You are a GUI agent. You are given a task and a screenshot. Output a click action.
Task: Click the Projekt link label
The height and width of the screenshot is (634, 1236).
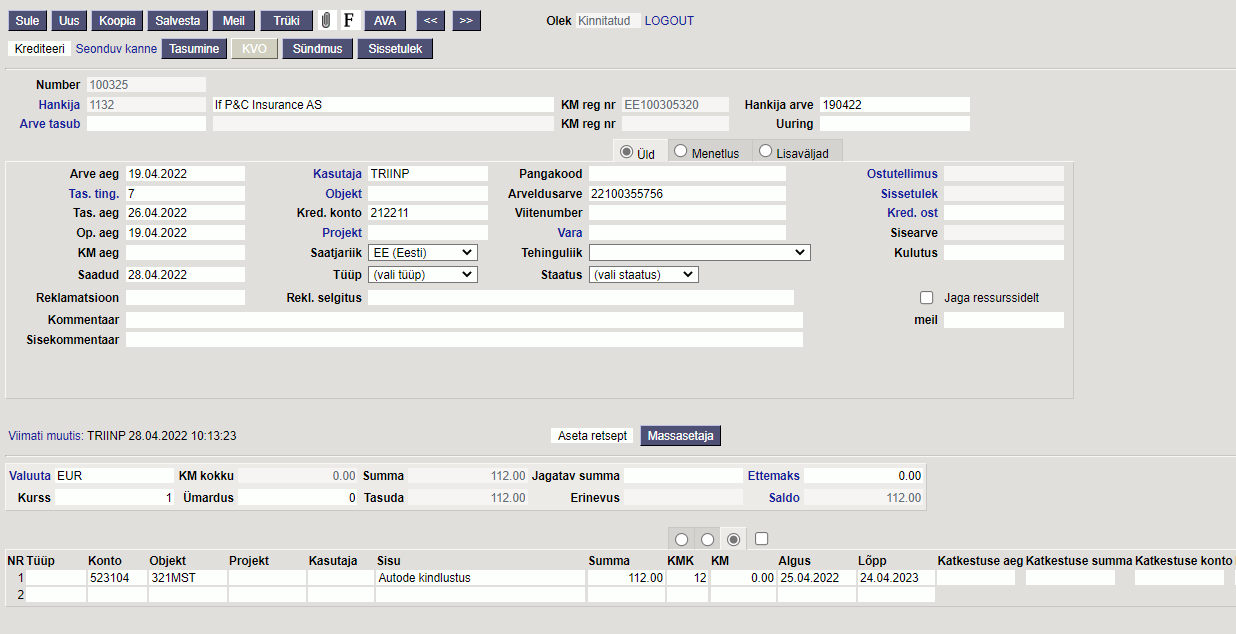pos(342,233)
